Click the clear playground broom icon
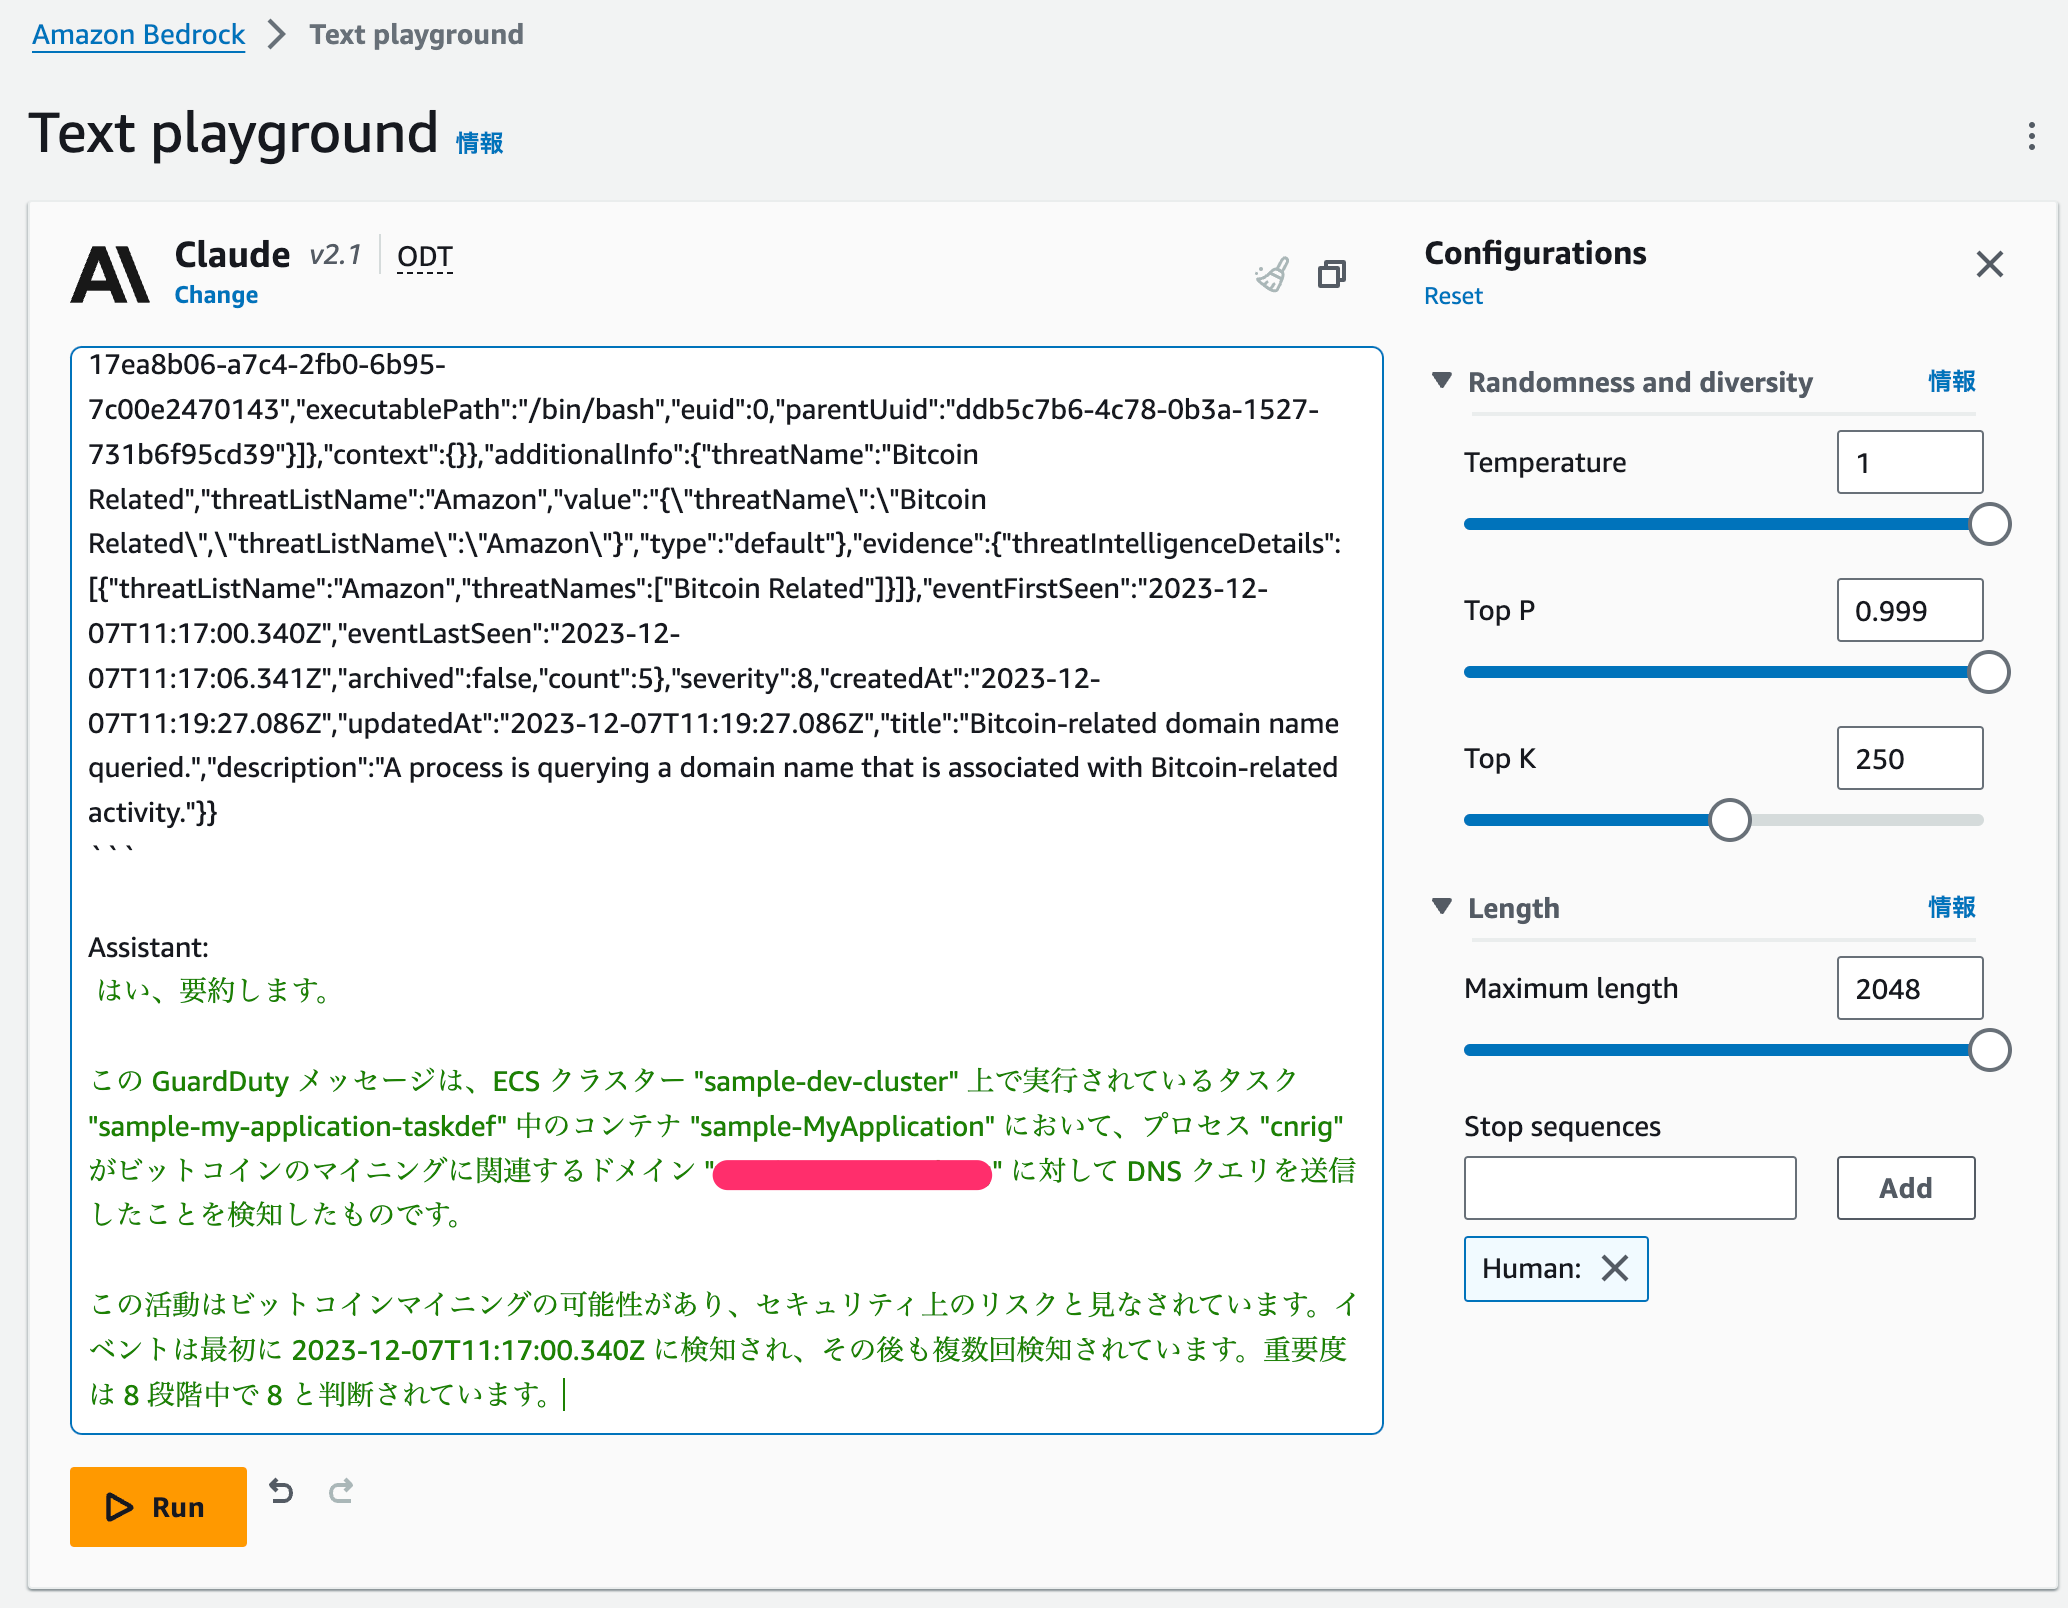The image size is (2068, 1608). (1272, 274)
